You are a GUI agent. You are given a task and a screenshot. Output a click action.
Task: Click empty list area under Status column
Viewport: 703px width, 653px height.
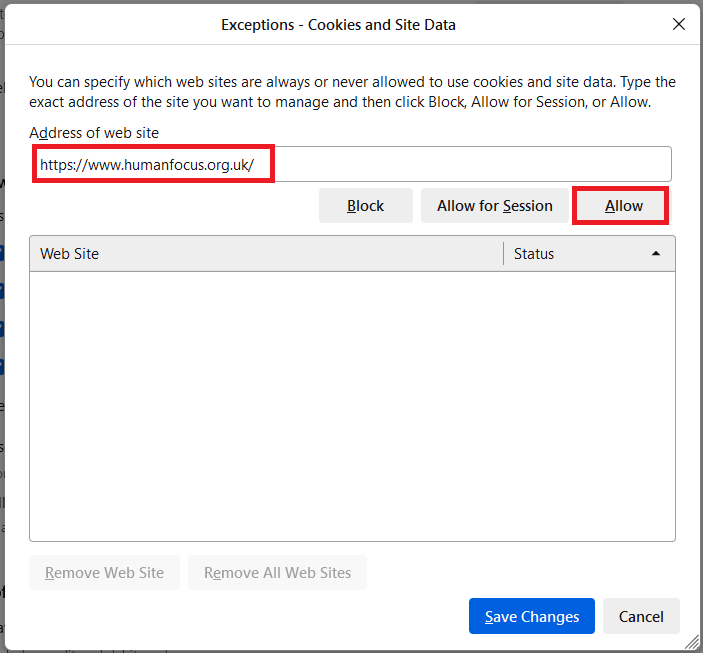588,400
